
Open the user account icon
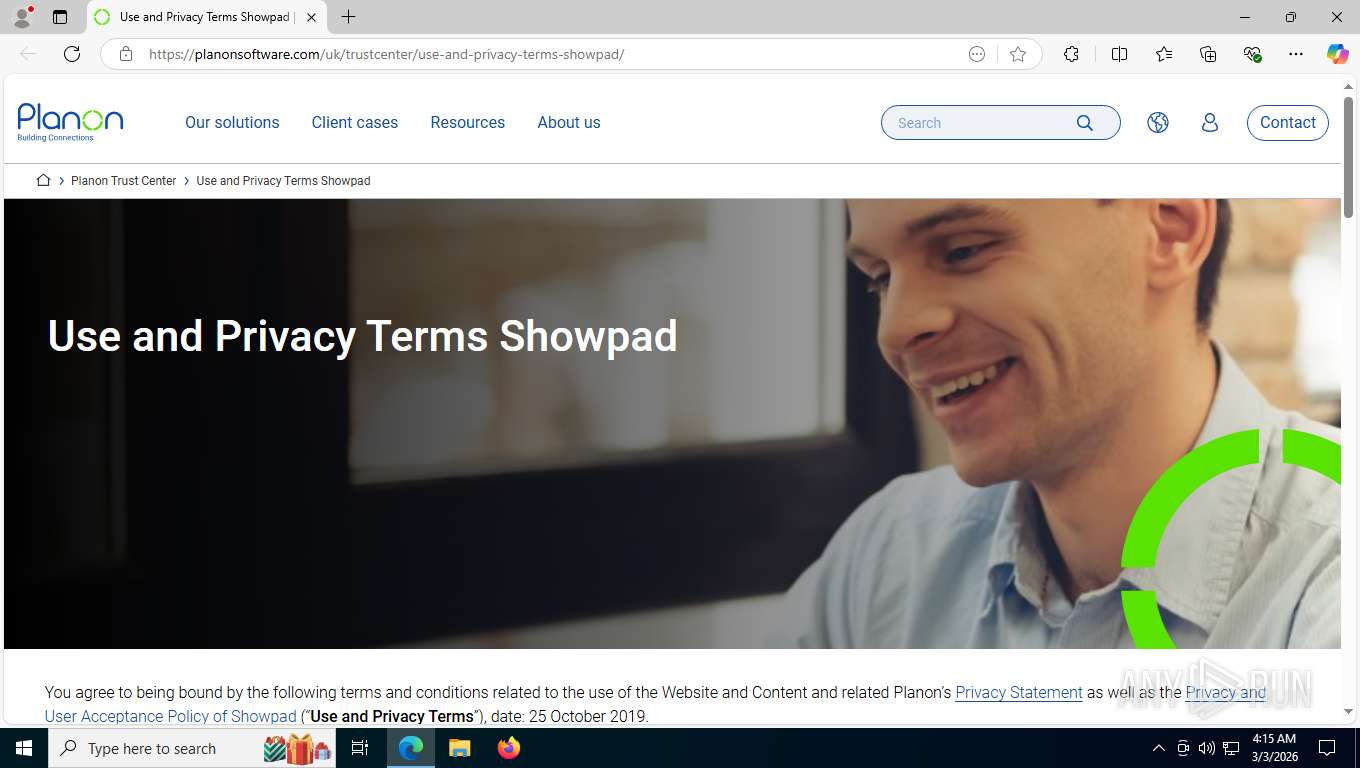click(1210, 122)
